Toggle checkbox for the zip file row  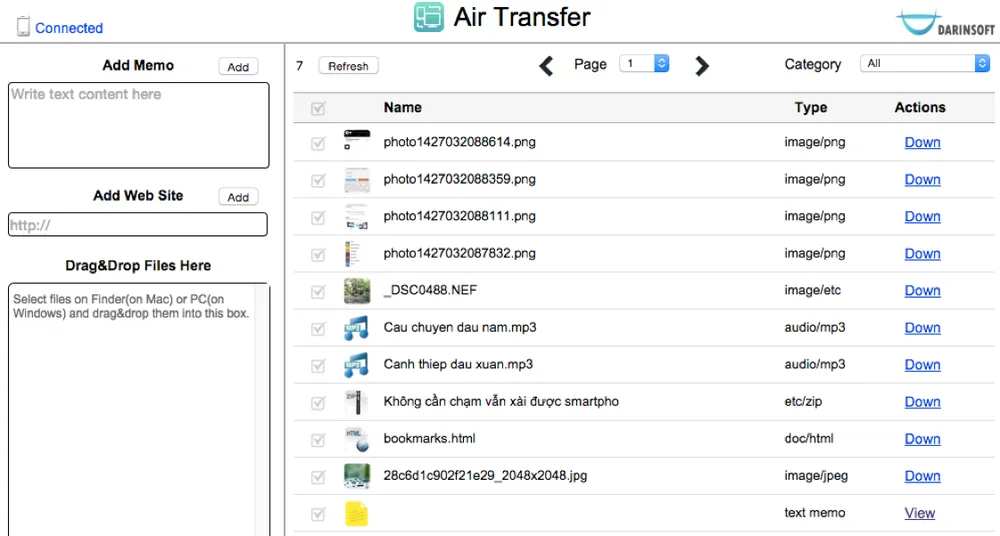point(318,403)
